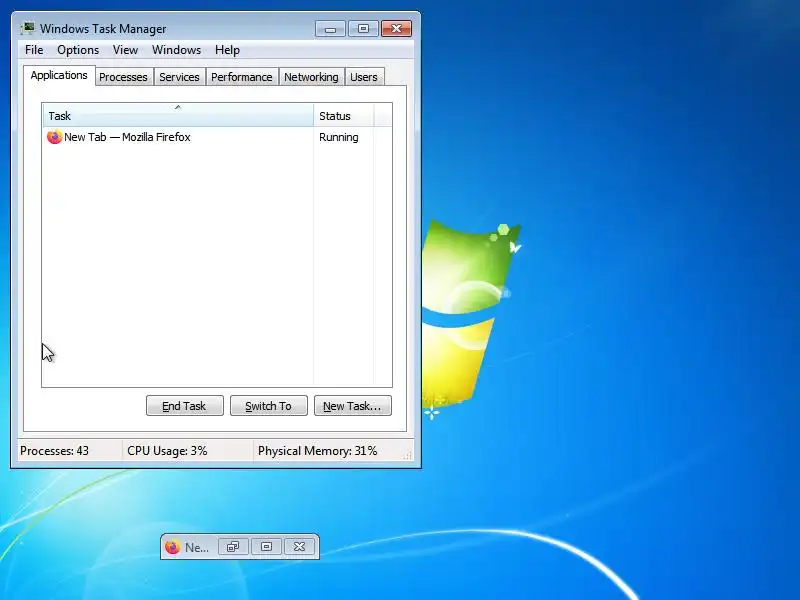800x600 pixels.
Task: Click the minimized Firefox window title 'Ne...'
Action: click(x=196, y=547)
